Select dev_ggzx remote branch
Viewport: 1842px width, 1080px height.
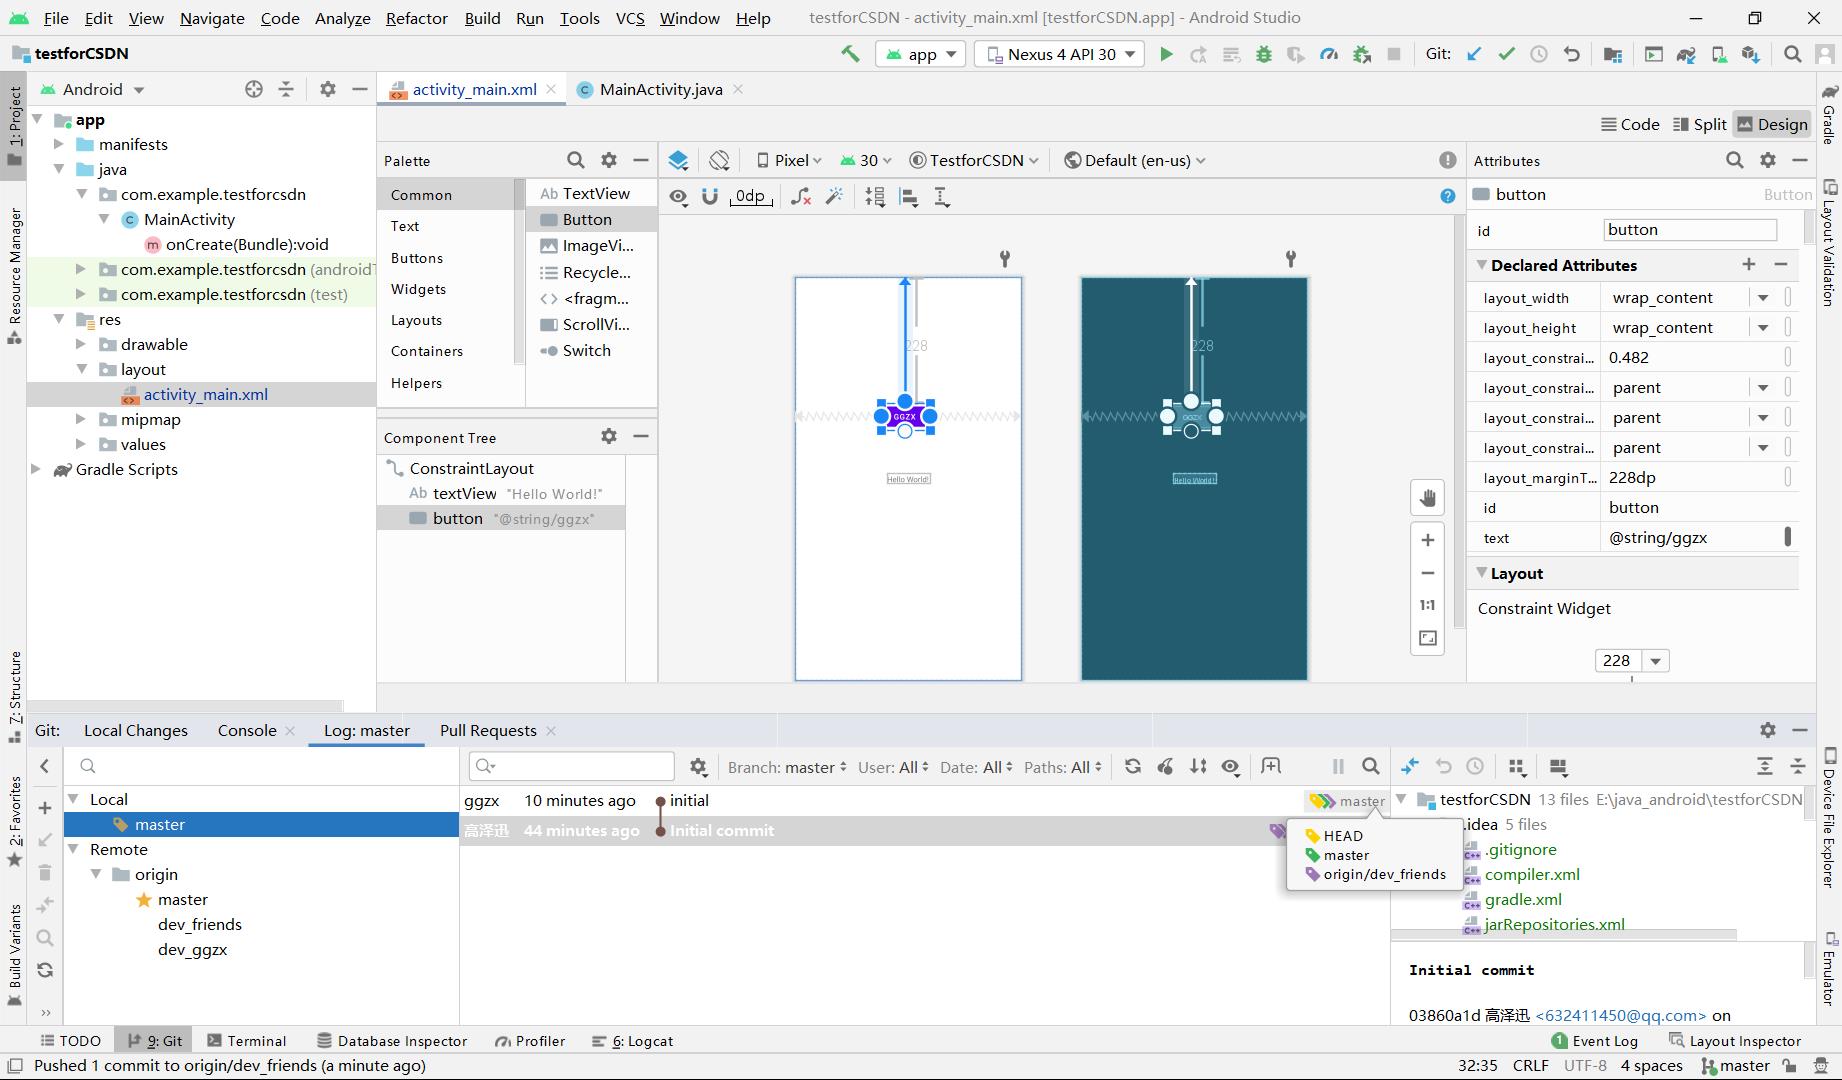coord(192,949)
